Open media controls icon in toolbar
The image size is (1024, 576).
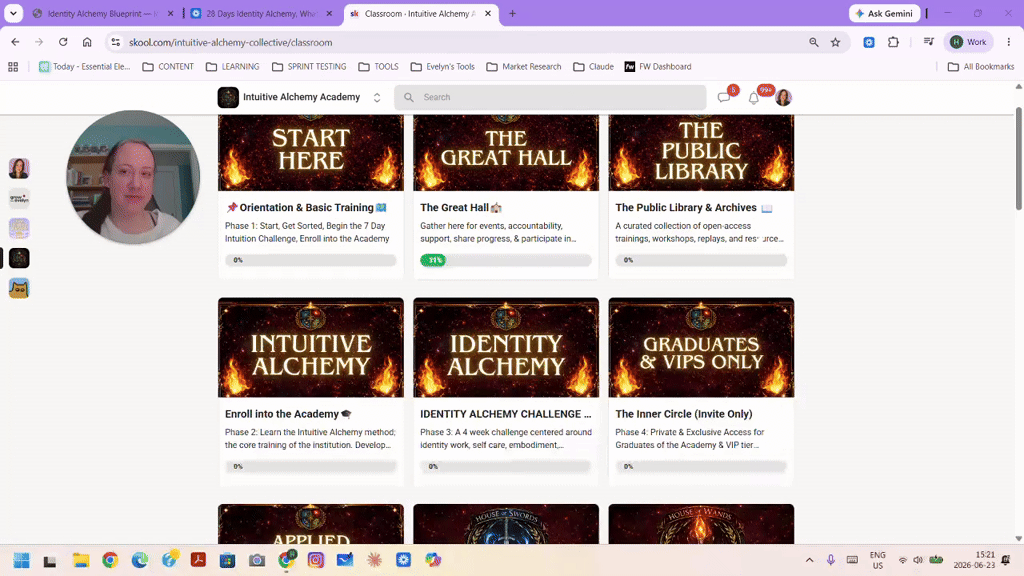pos(929,42)
